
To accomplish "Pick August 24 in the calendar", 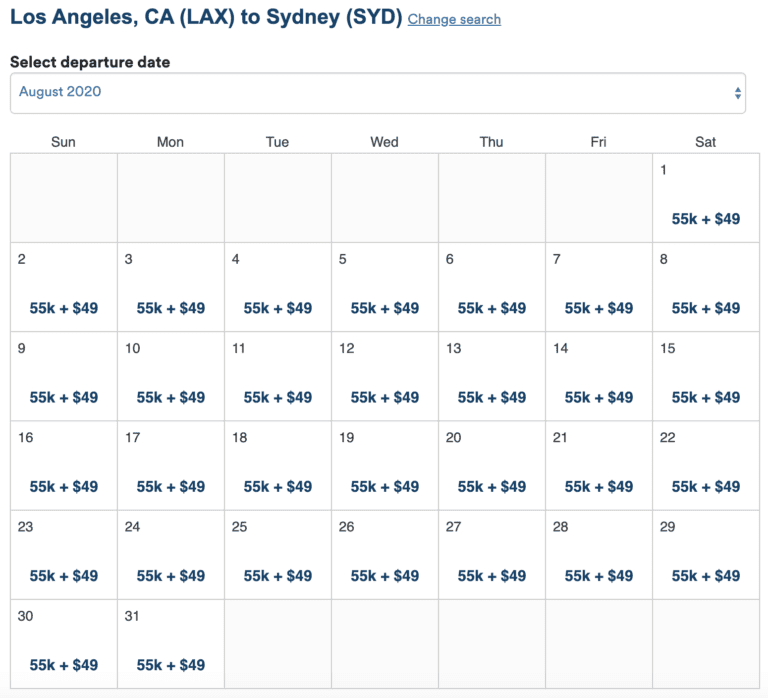I will pyautogui.click(x=170, y=554).
